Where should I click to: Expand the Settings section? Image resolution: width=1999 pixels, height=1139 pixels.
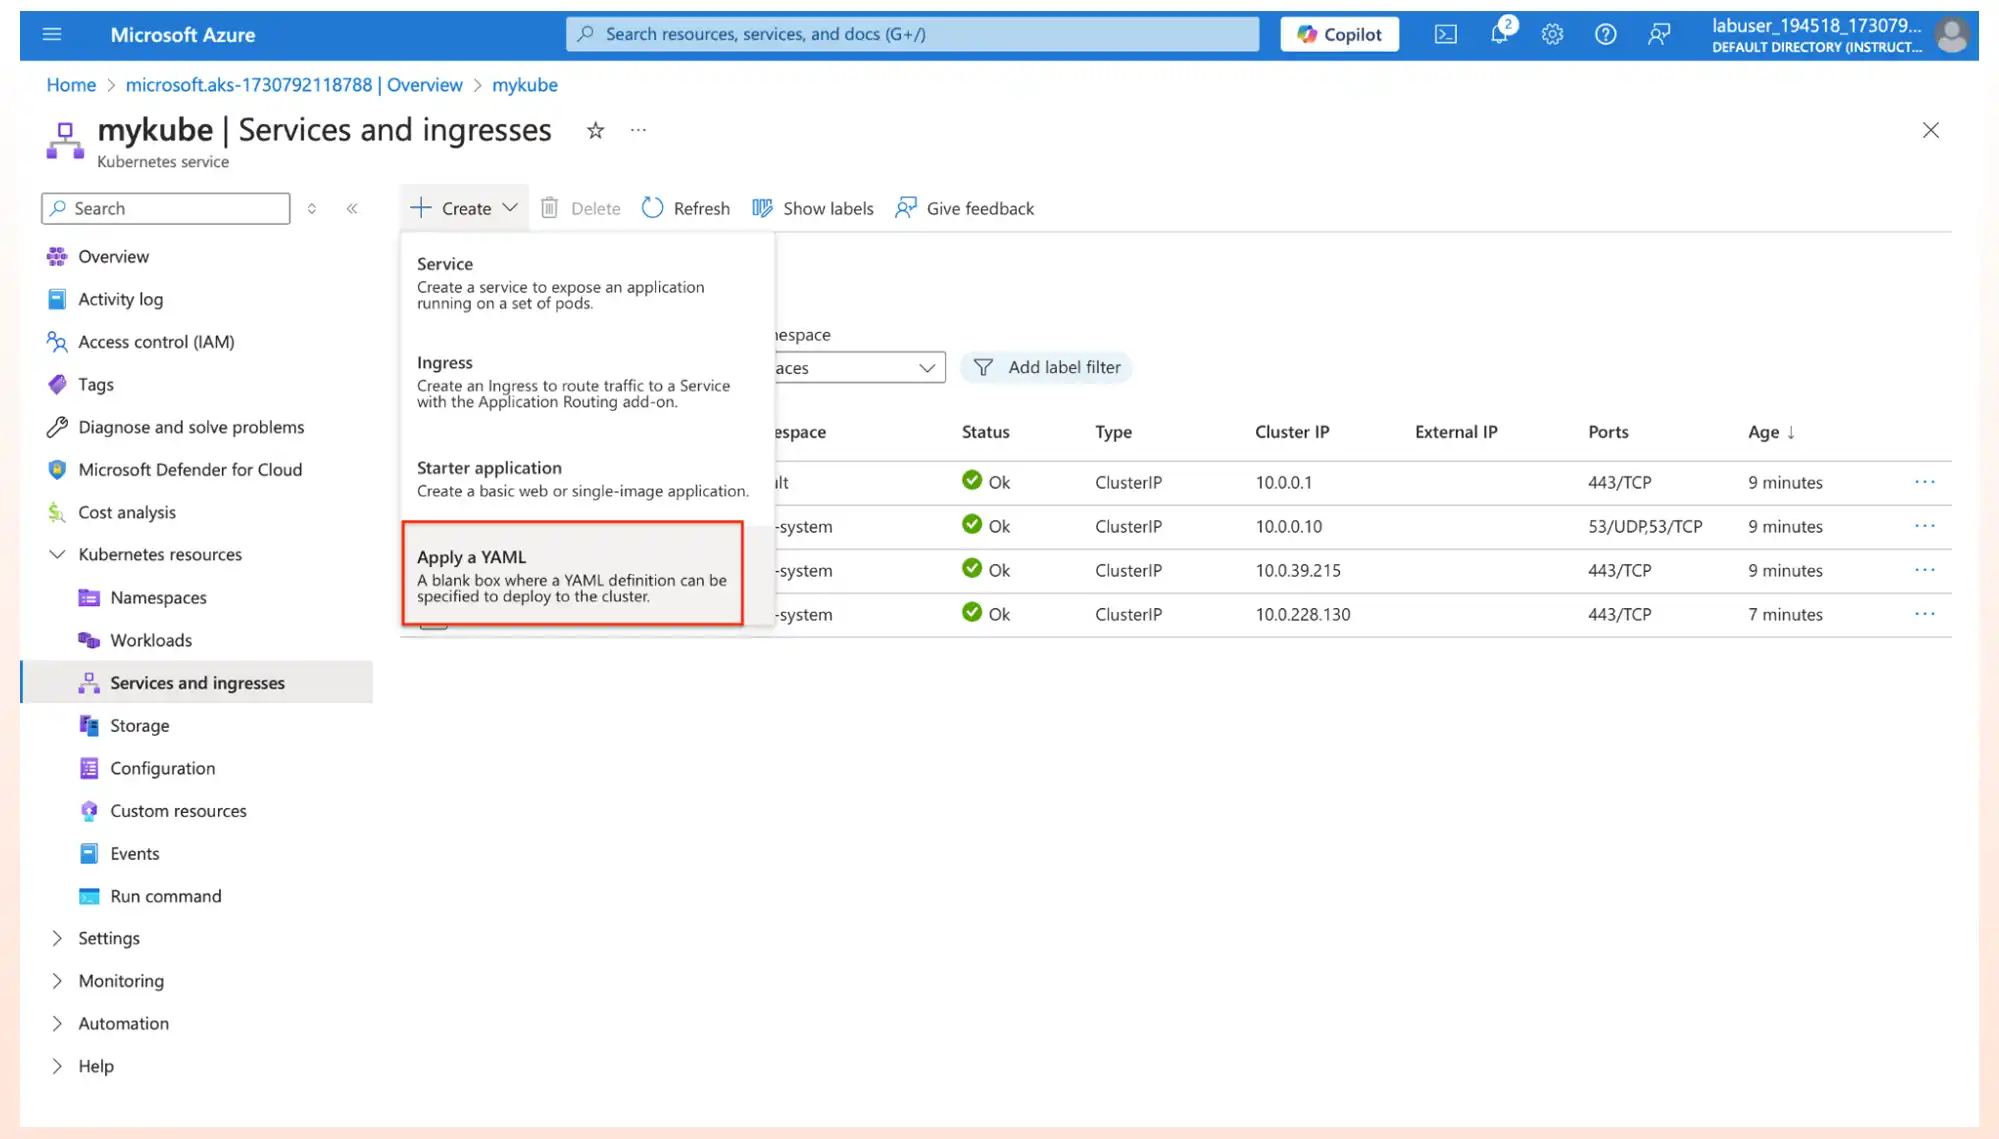pyautogui.click(x=57, y=938)
